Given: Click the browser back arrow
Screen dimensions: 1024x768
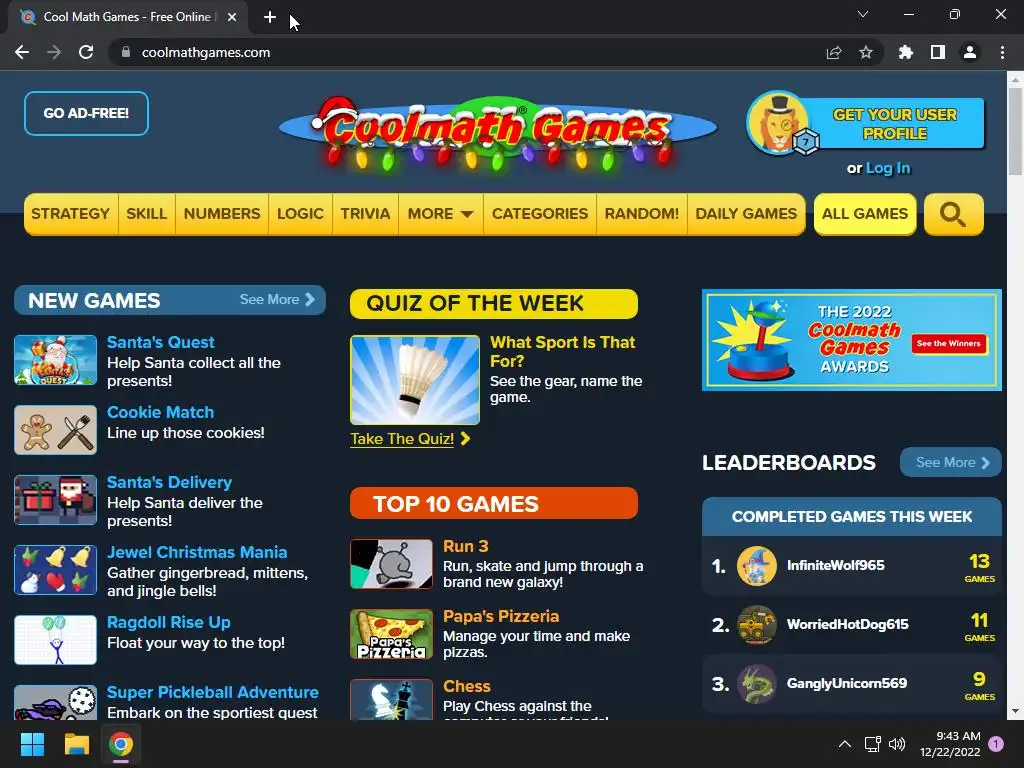Looking at the screenshot, I should click(22, 52).
